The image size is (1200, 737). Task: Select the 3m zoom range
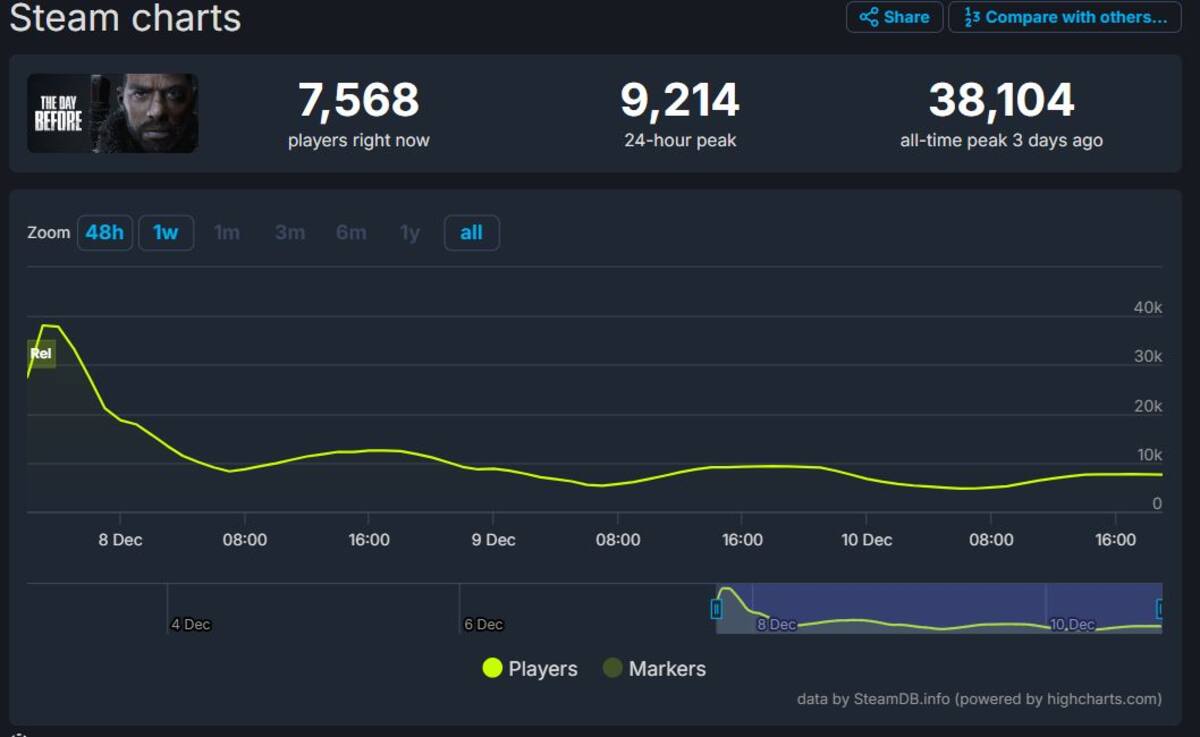pyautogui.click(x=290, y=233)
